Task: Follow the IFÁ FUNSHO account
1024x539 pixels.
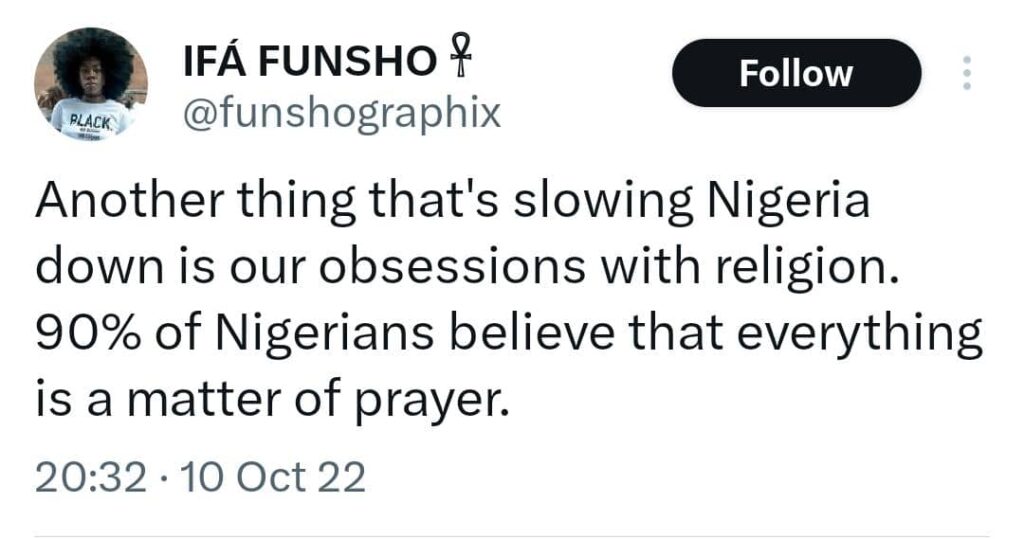Action: [796, 73]
